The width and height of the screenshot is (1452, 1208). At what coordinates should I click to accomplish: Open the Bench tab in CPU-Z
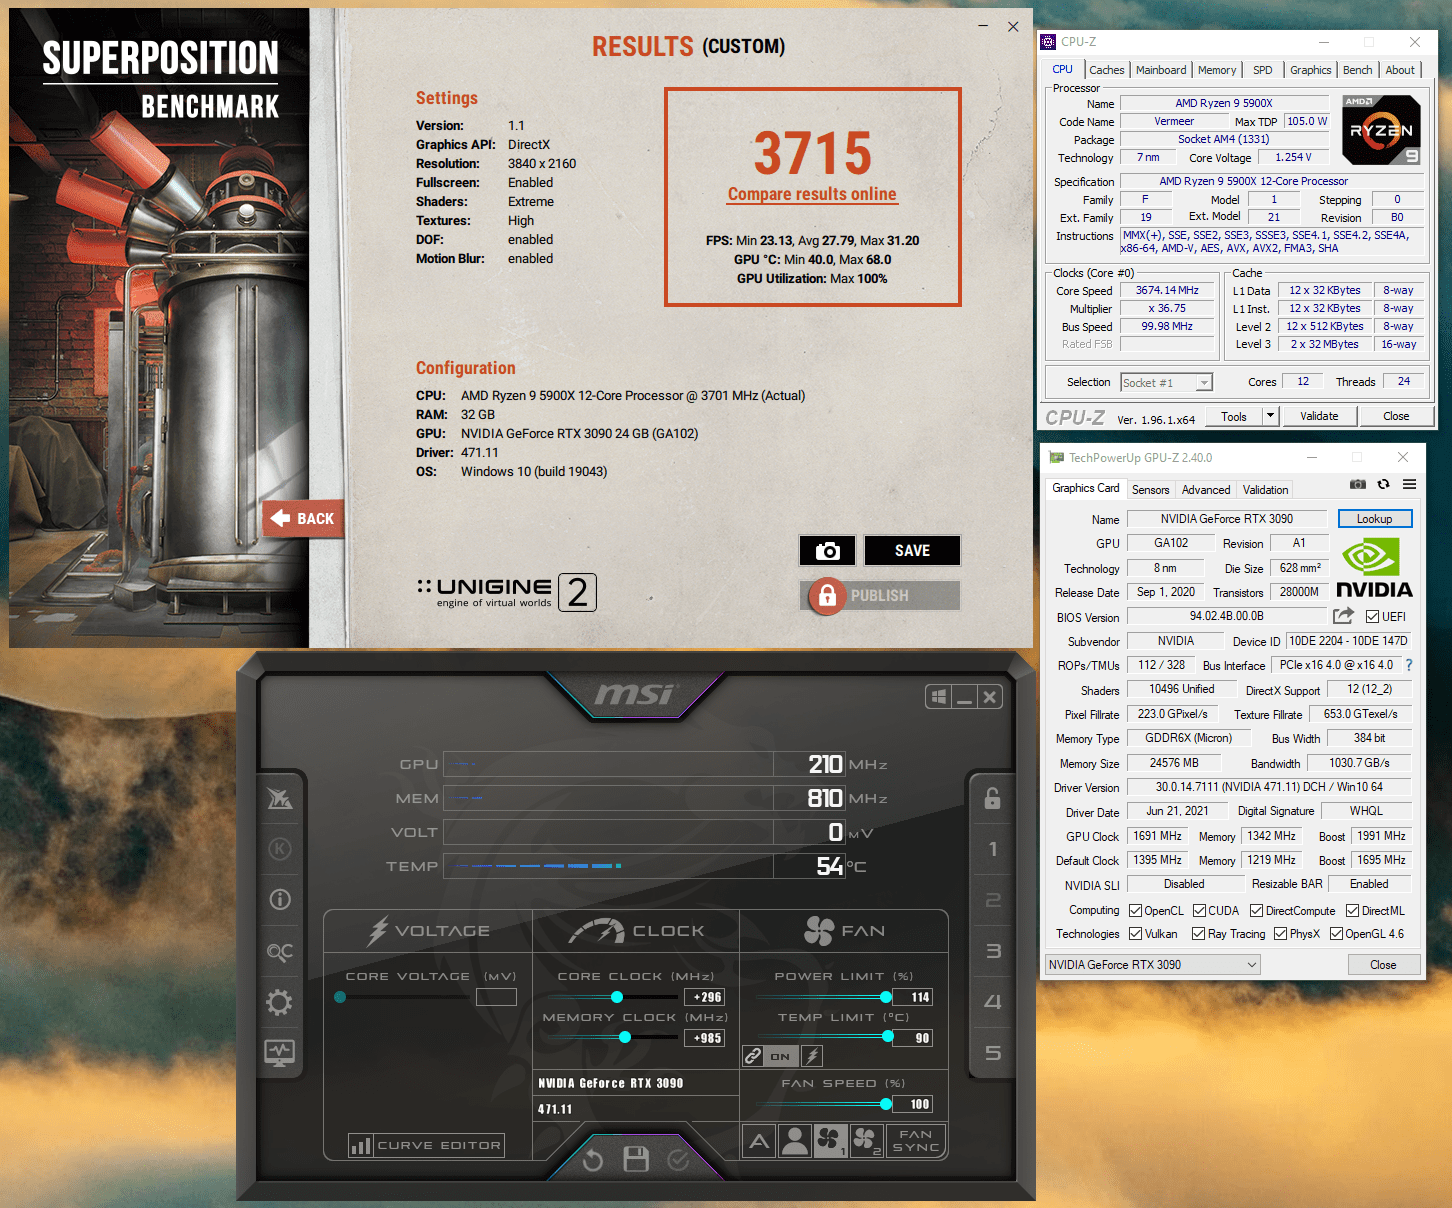1357,70
